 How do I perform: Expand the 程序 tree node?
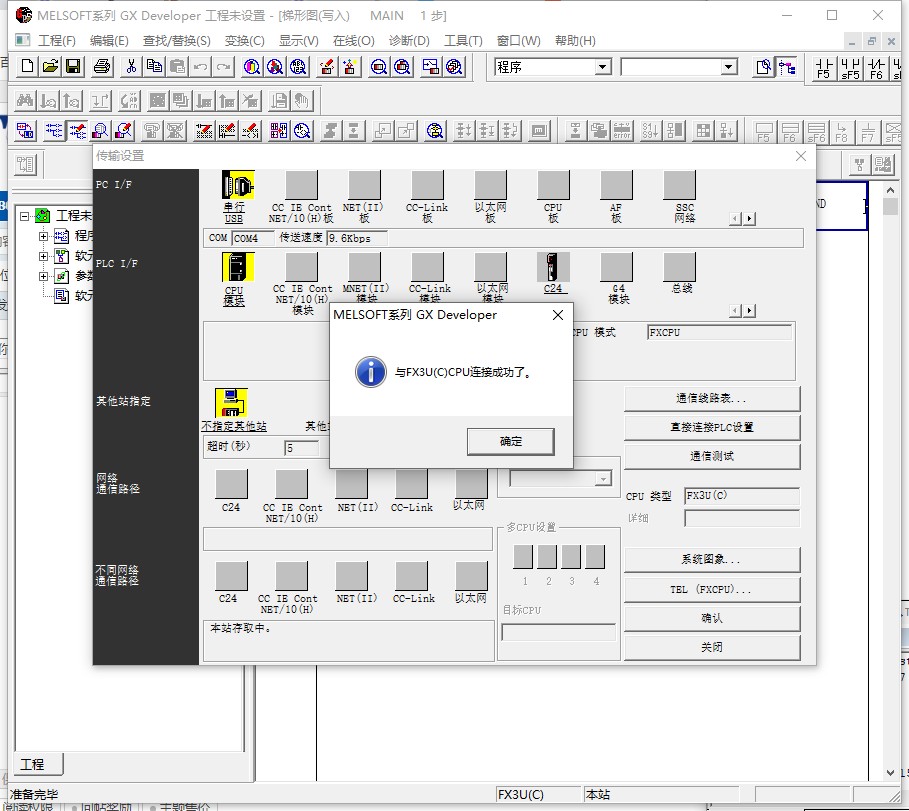point(43,236)
